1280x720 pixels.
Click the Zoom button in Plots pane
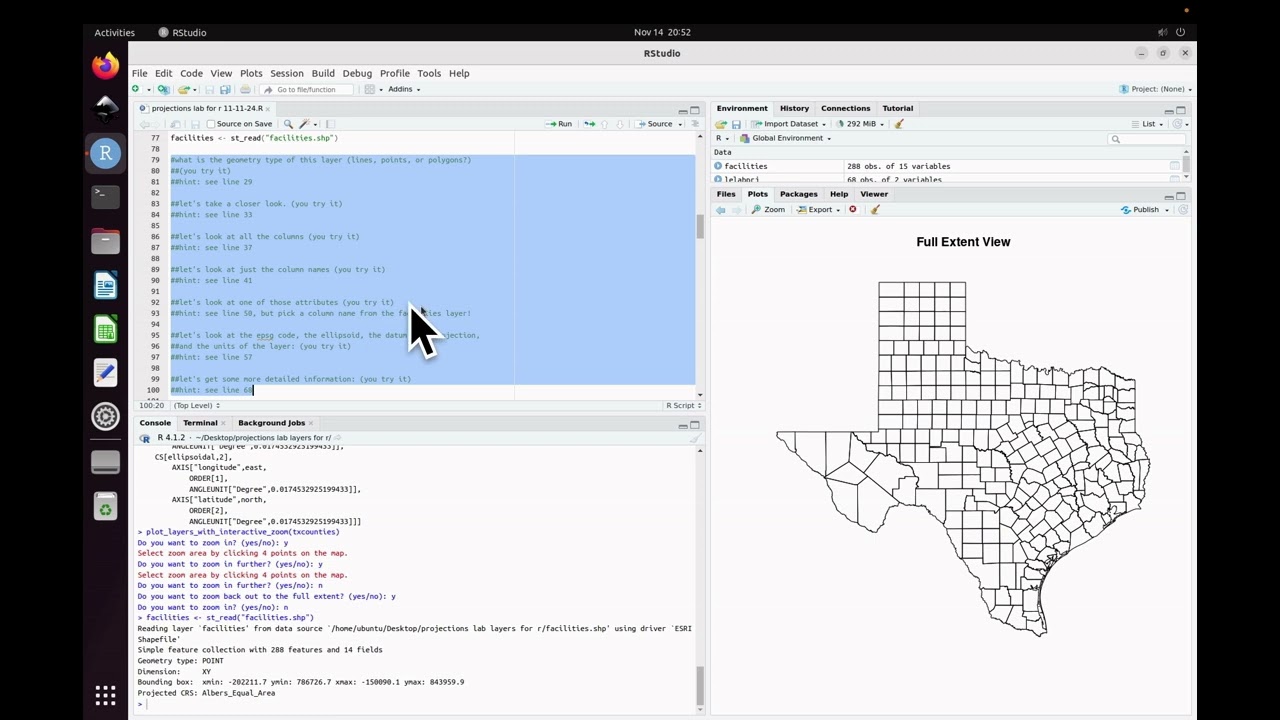(768, 209)
